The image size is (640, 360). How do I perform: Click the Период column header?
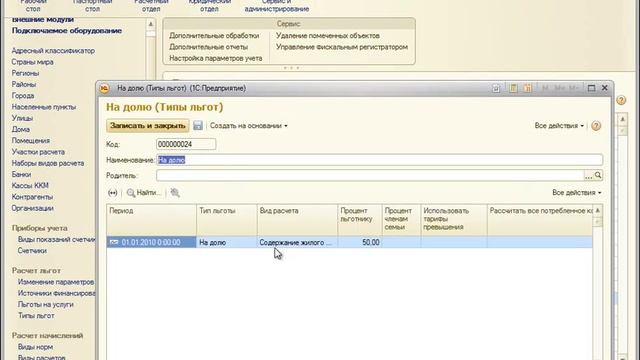point(151,220)
